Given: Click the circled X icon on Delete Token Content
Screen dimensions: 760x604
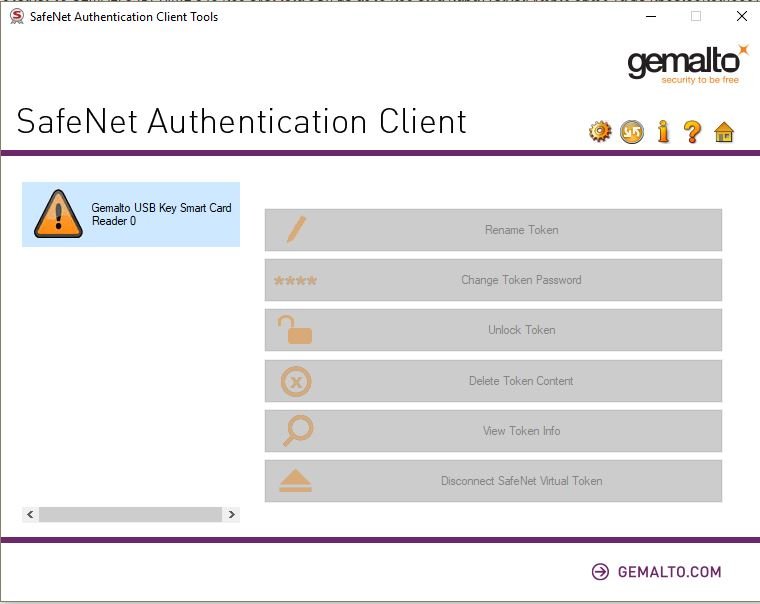Looking at the screenshot, I should click(296, 381).
